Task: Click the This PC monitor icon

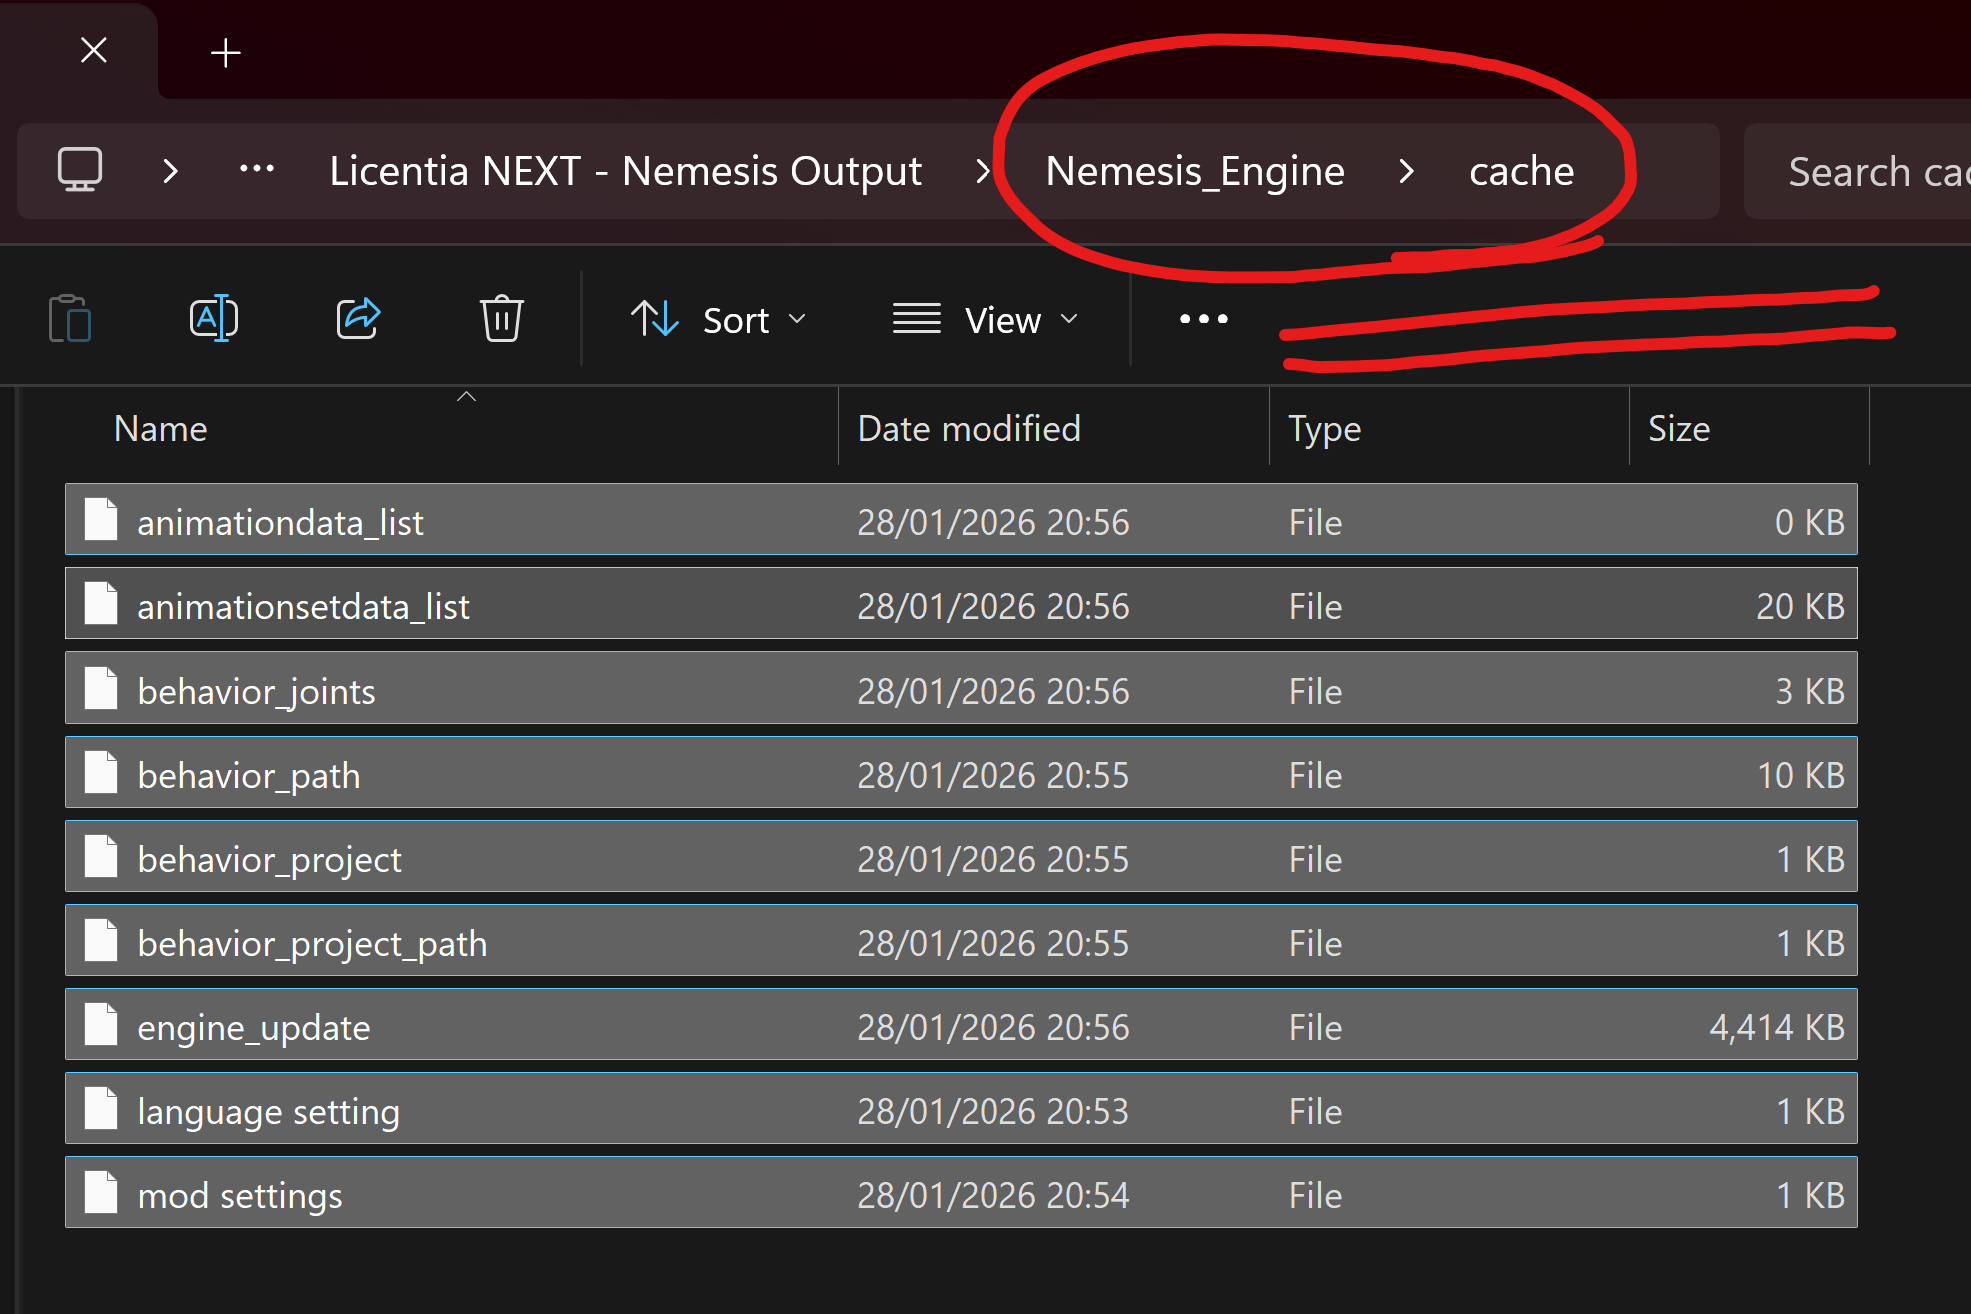Action: click(x=80, y=170)
